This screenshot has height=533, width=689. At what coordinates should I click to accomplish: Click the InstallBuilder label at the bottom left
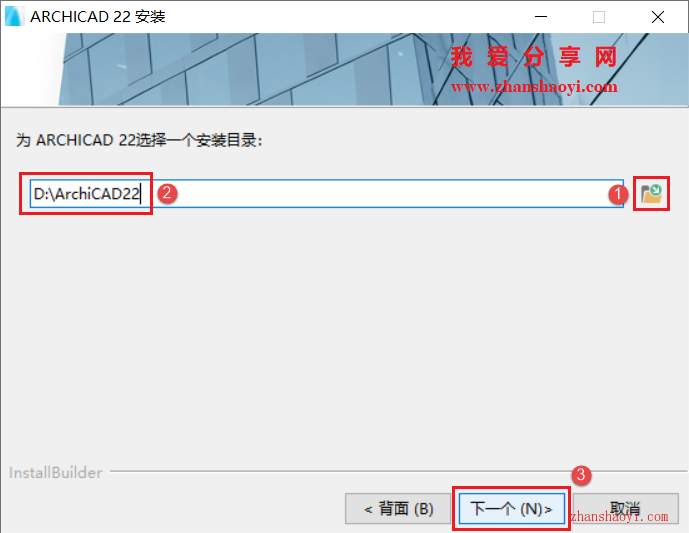click(x=55, y=473)
